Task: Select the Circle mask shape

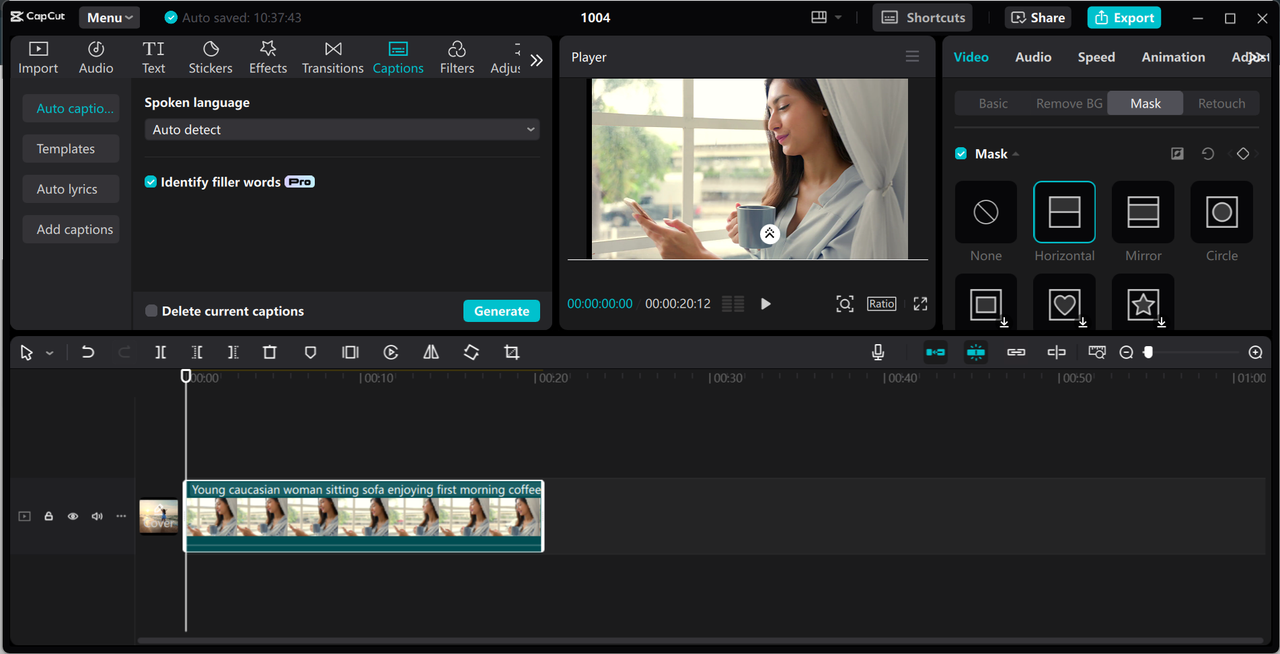Action: pos(1221,212)
